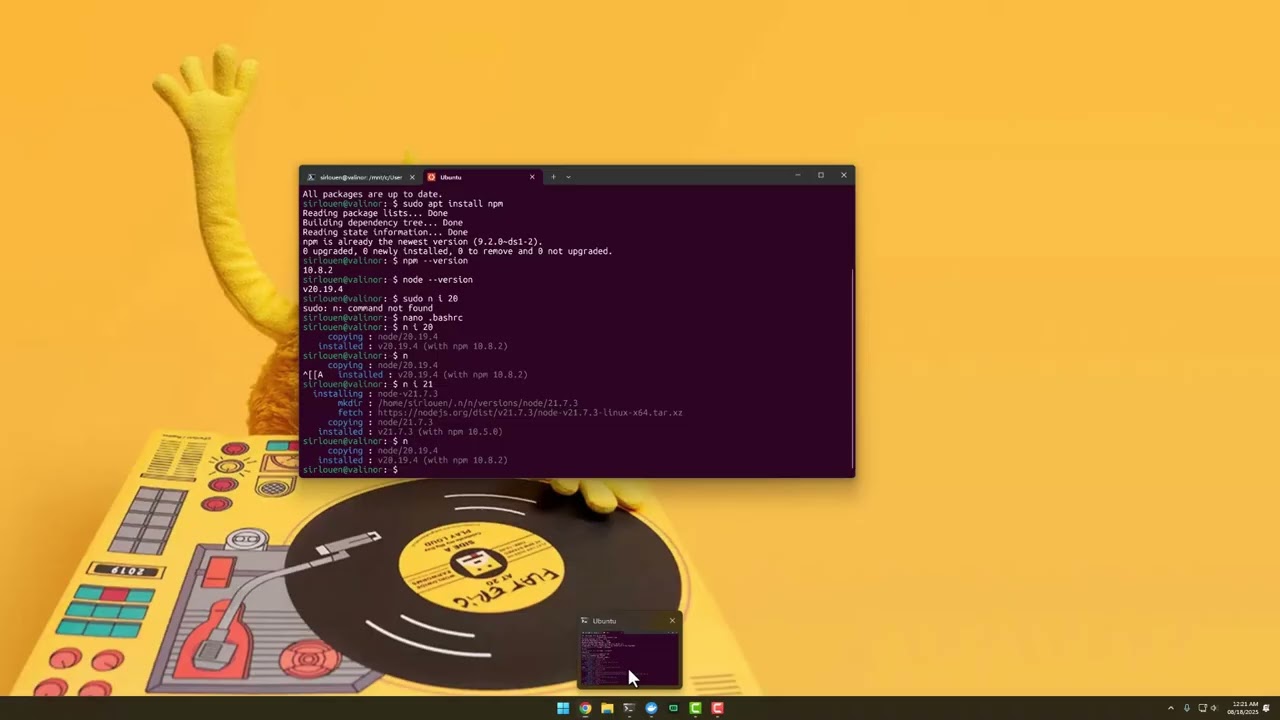
Task: Show hidden system tray icons
Action: point(1171,708)
